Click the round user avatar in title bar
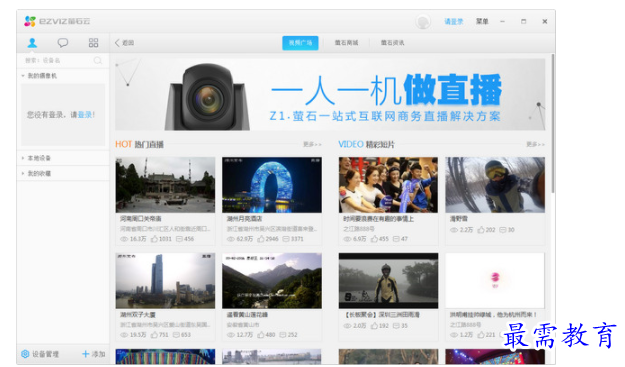The width and height of the screenshot is (625, 367). click(423, 22)
